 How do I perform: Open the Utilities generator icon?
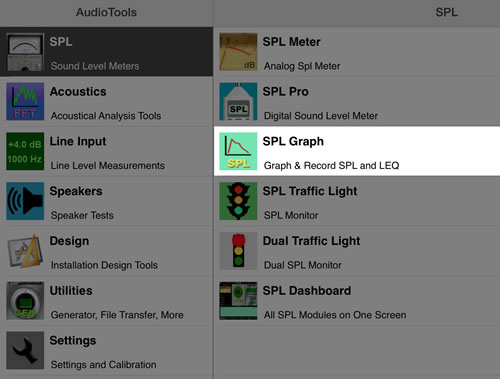(x=25, y=301)
